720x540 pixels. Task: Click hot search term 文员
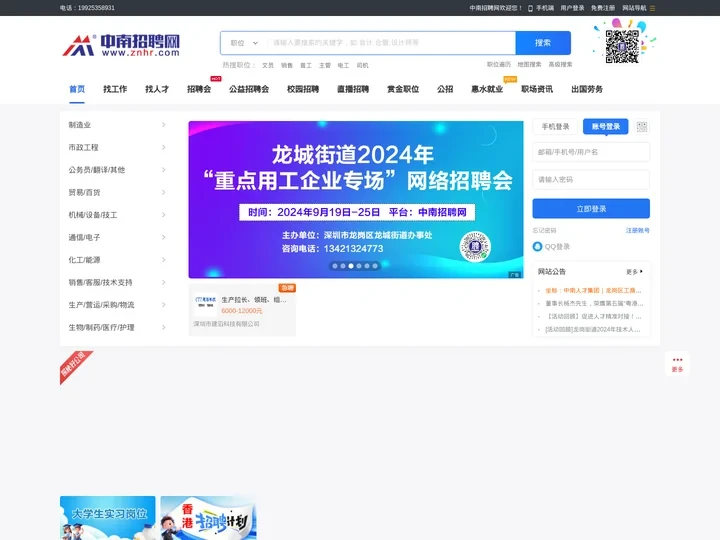268,65
